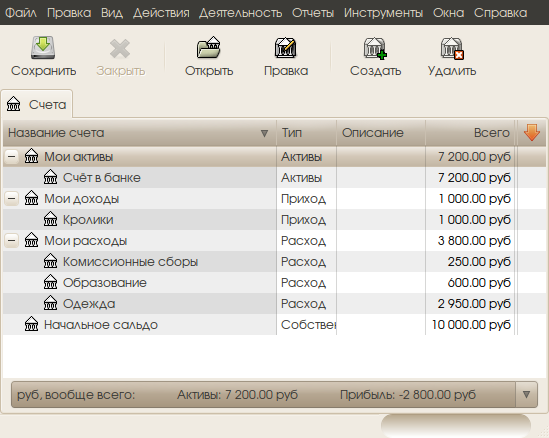
Task: Click the progress bar in the status bar
Action: 456,426
